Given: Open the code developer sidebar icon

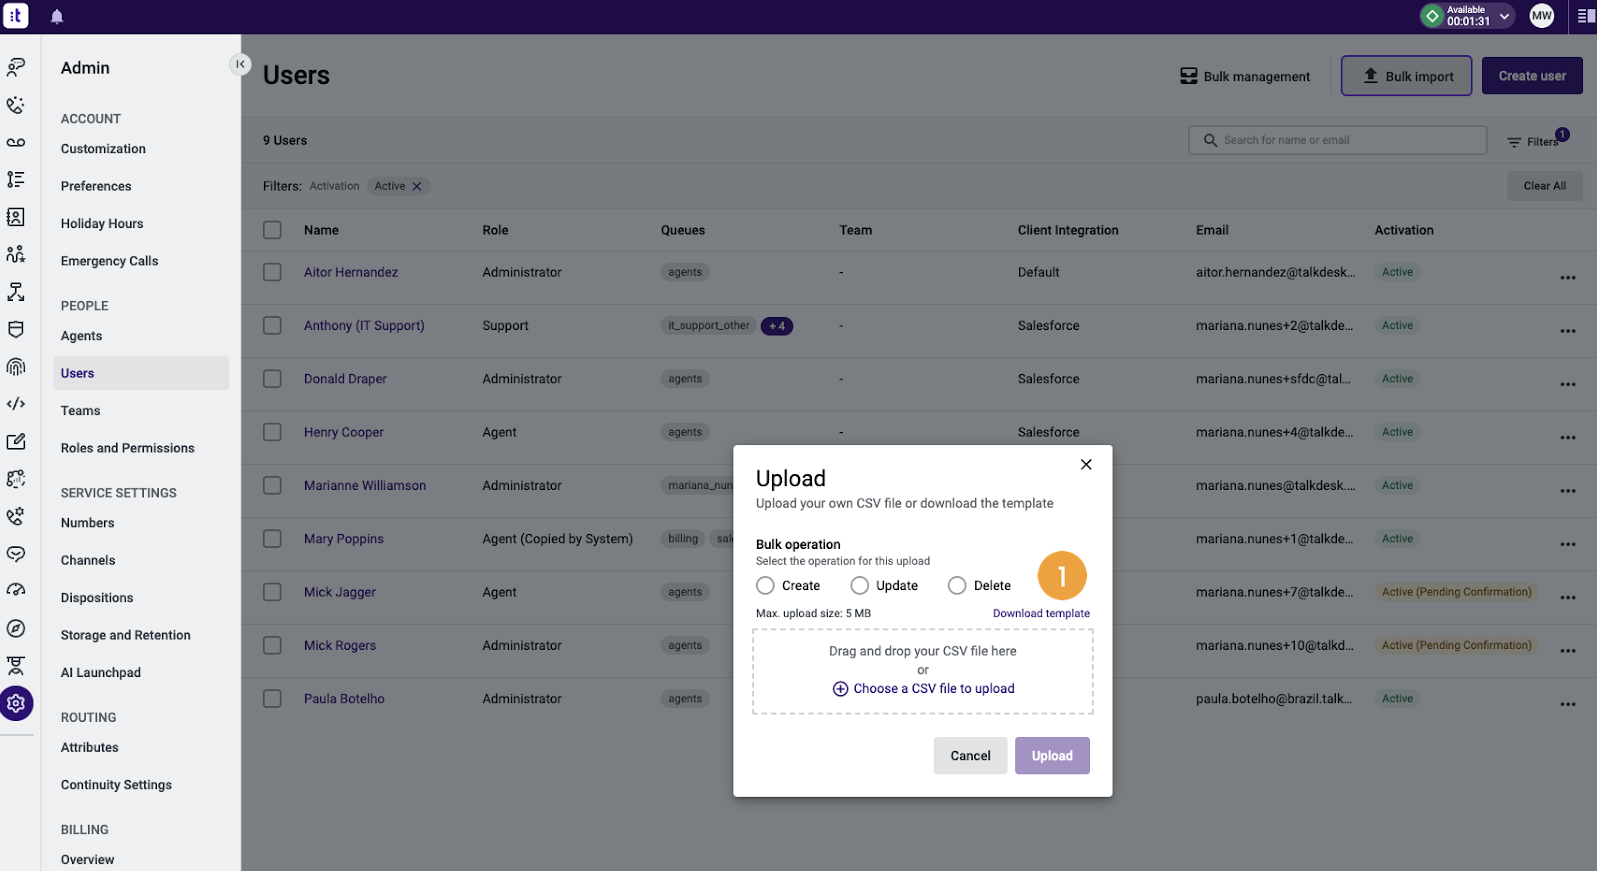Looking at the screenshot, I should pos(16,404).
